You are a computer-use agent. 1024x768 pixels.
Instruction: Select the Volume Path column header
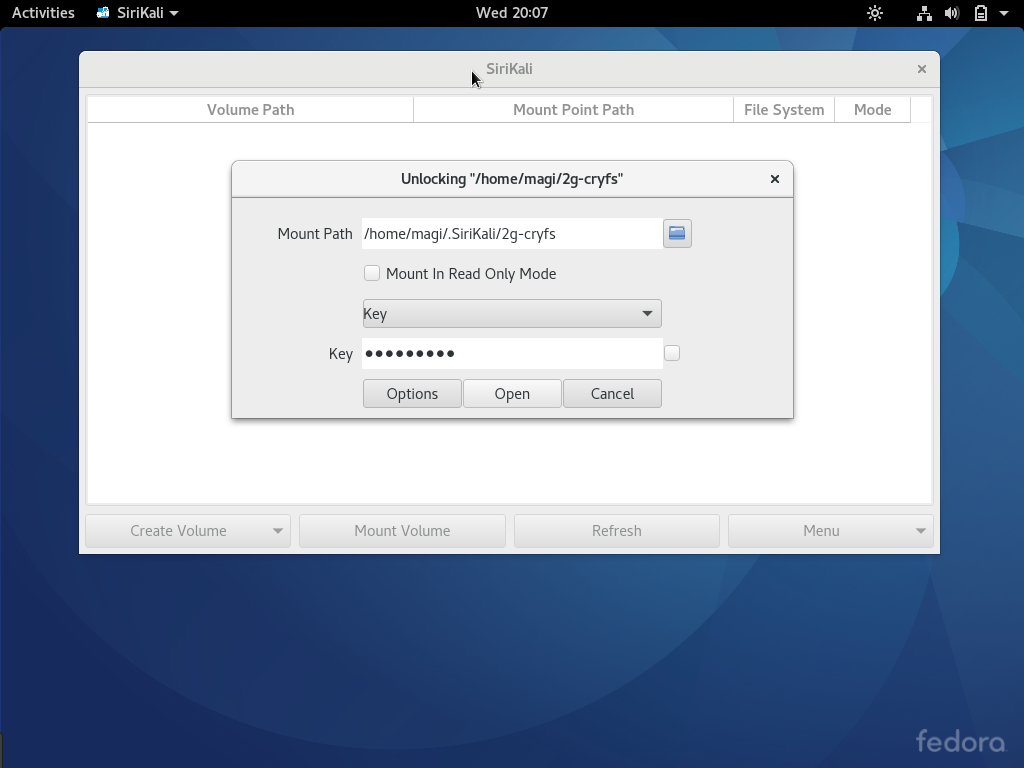(251, 110)
